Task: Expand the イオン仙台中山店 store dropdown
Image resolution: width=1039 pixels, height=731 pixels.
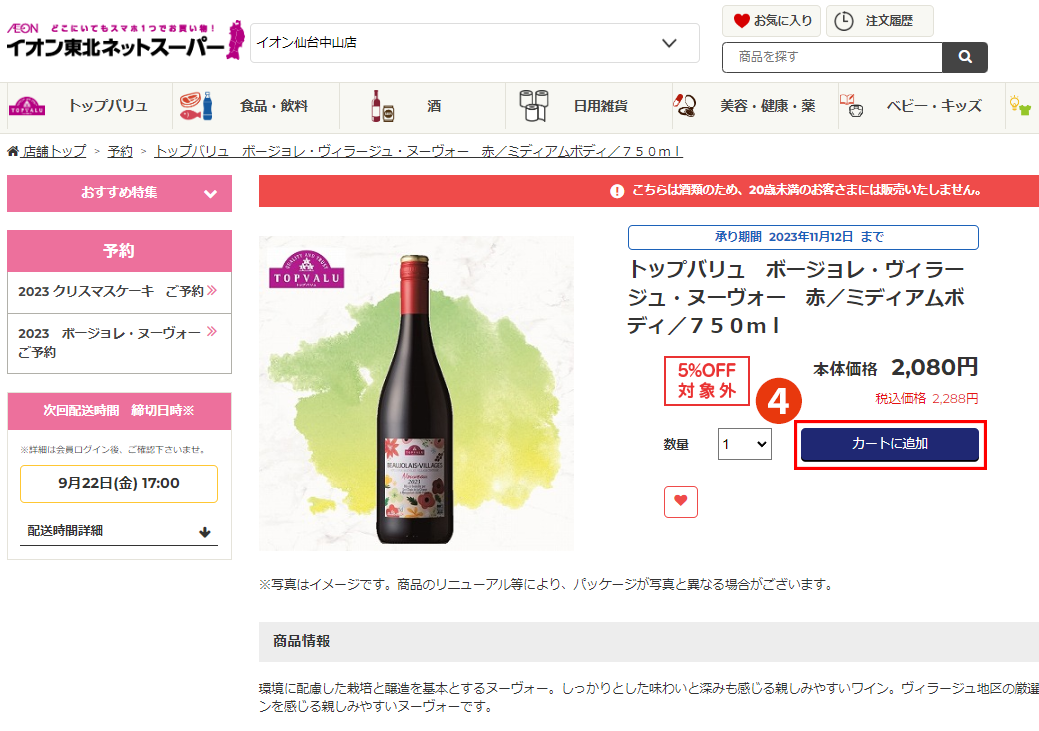Action: coord(474,43)
